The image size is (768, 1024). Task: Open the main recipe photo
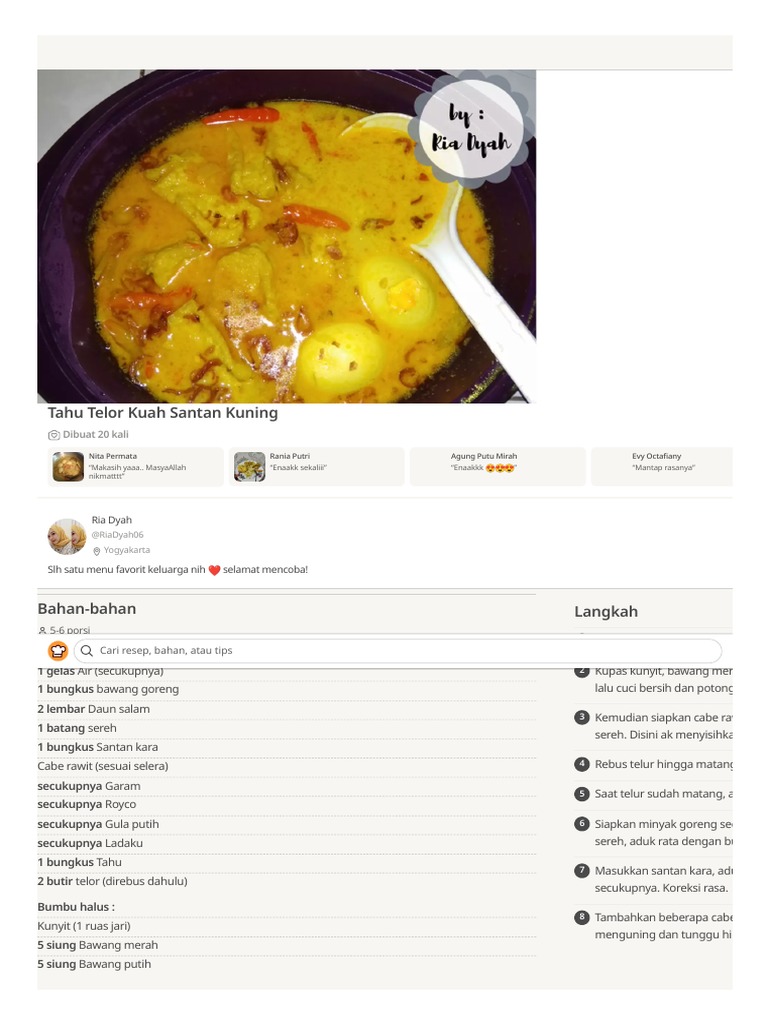pyautogui.click(x=287, y=236)
